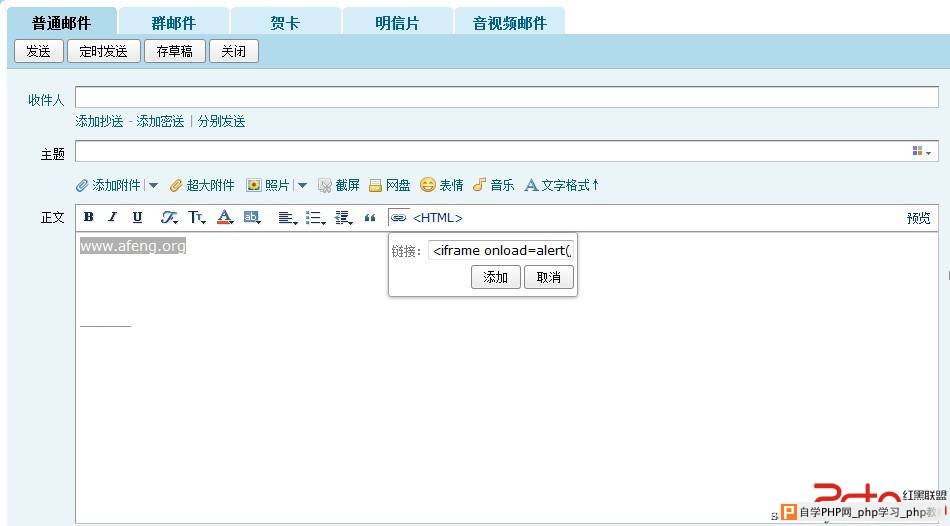The image size is (950, 526).
Task: Click the 链接 URL input box
Action: pos(500,250)
